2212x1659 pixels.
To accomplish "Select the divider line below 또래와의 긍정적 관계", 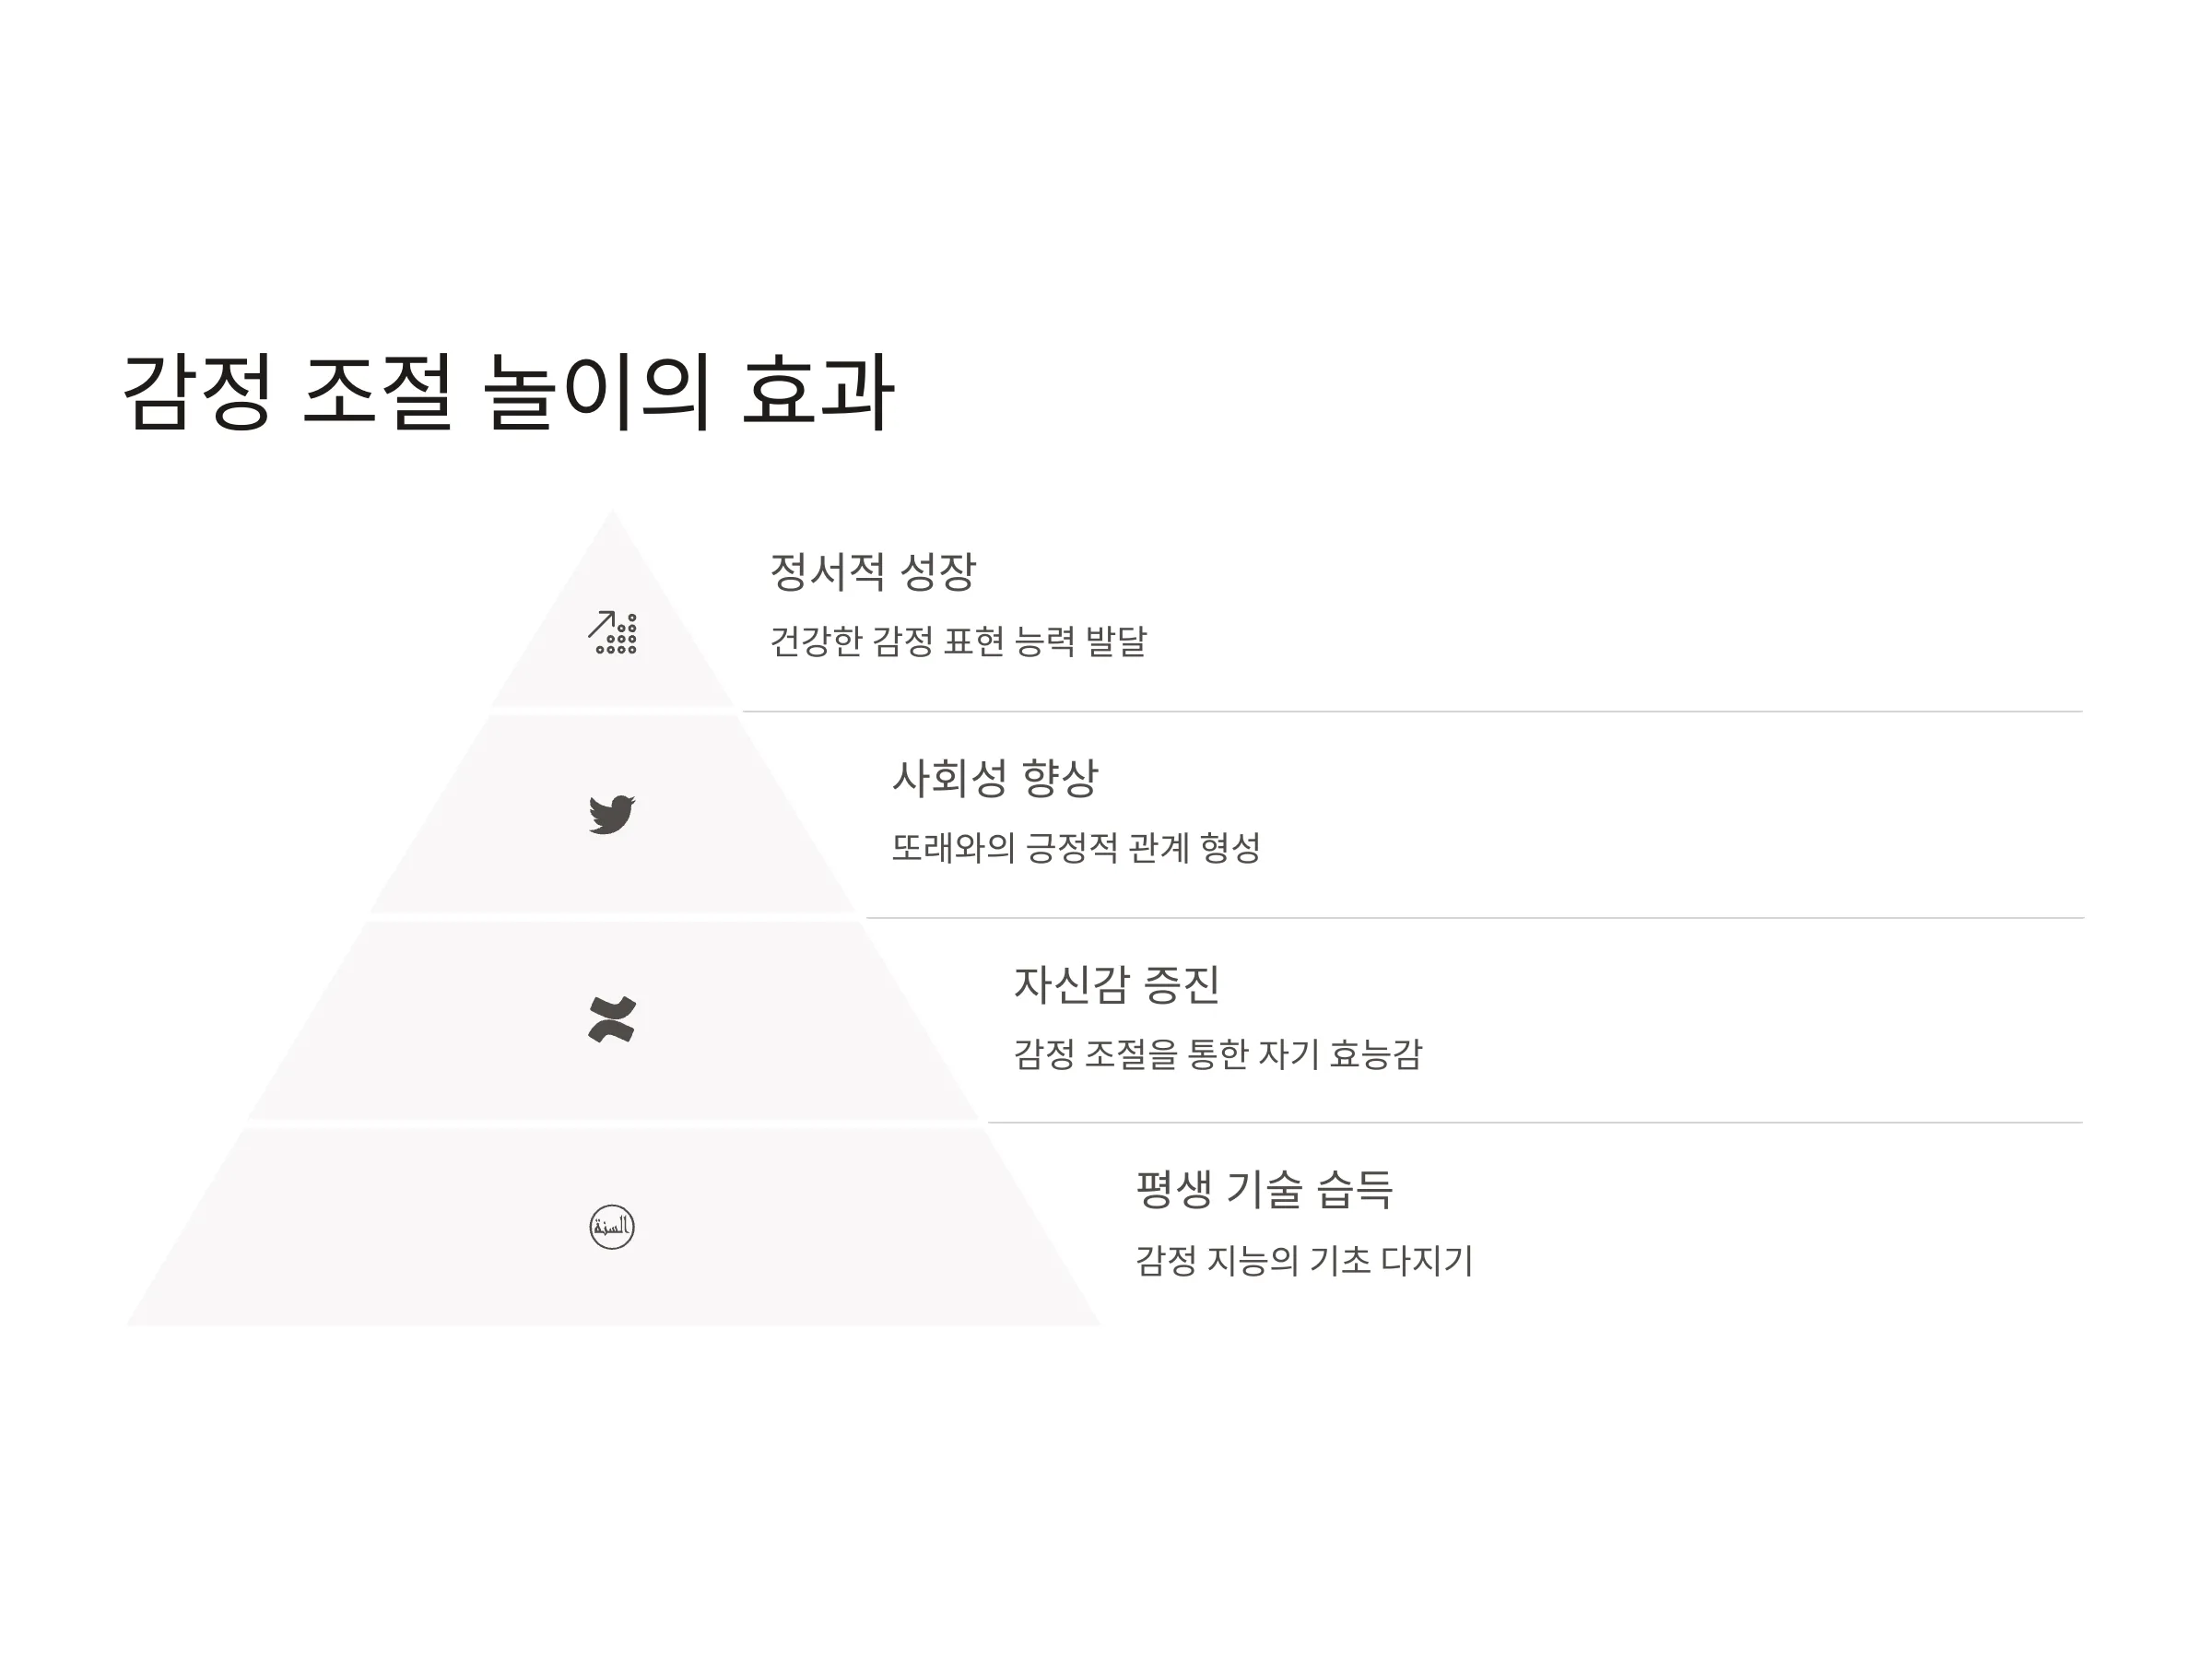I will [x=1475, y=918].
